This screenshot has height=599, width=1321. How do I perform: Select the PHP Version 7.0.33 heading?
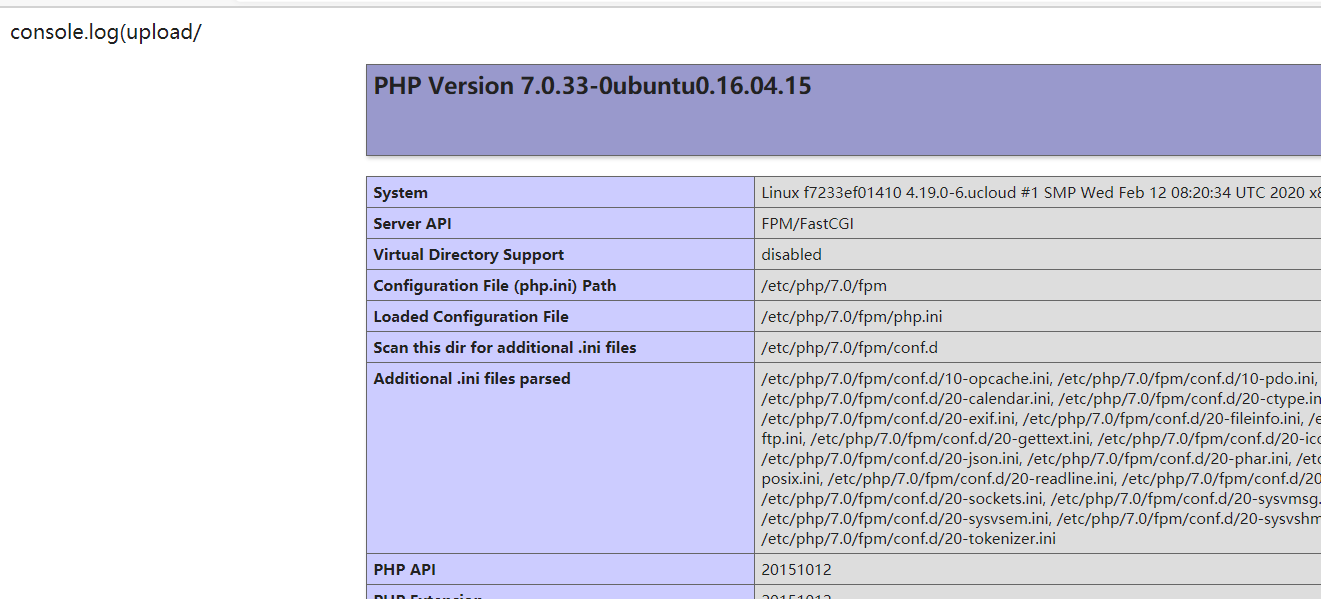click(x=592, y=86)
